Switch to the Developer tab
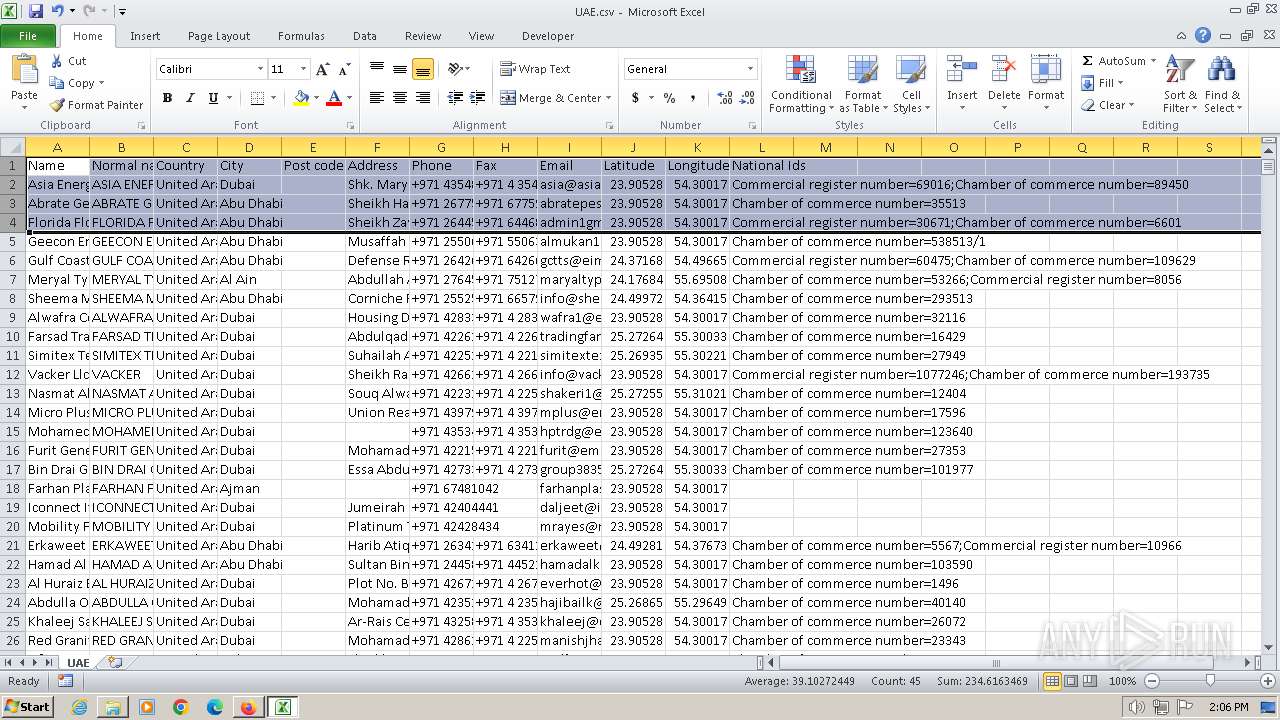 [x=548, y=36]
